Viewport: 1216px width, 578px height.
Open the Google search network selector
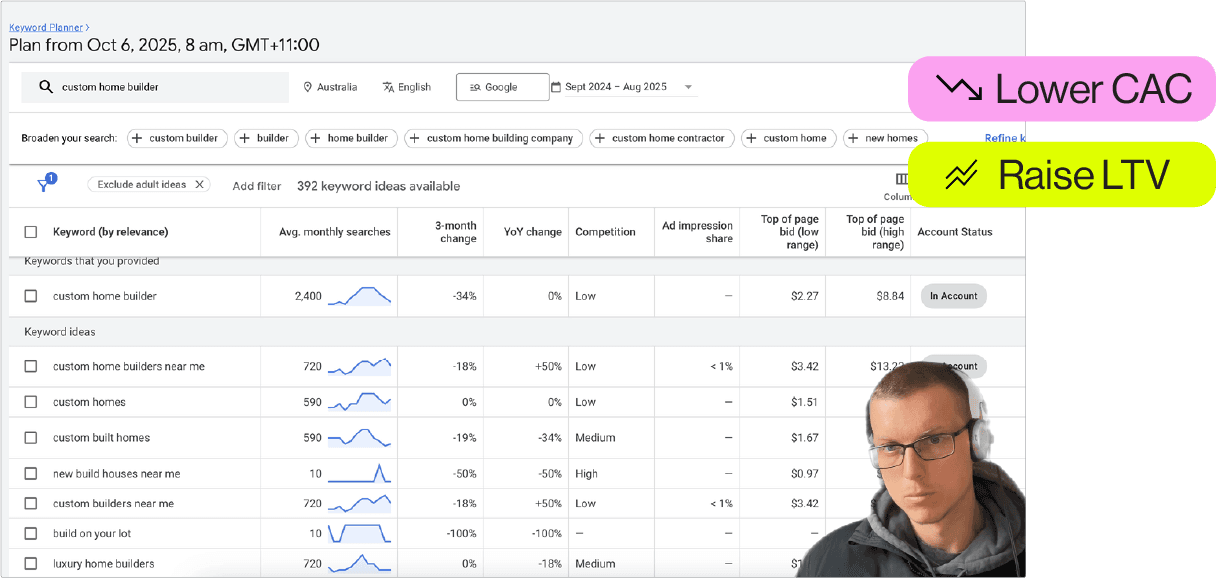pos(502,87)
